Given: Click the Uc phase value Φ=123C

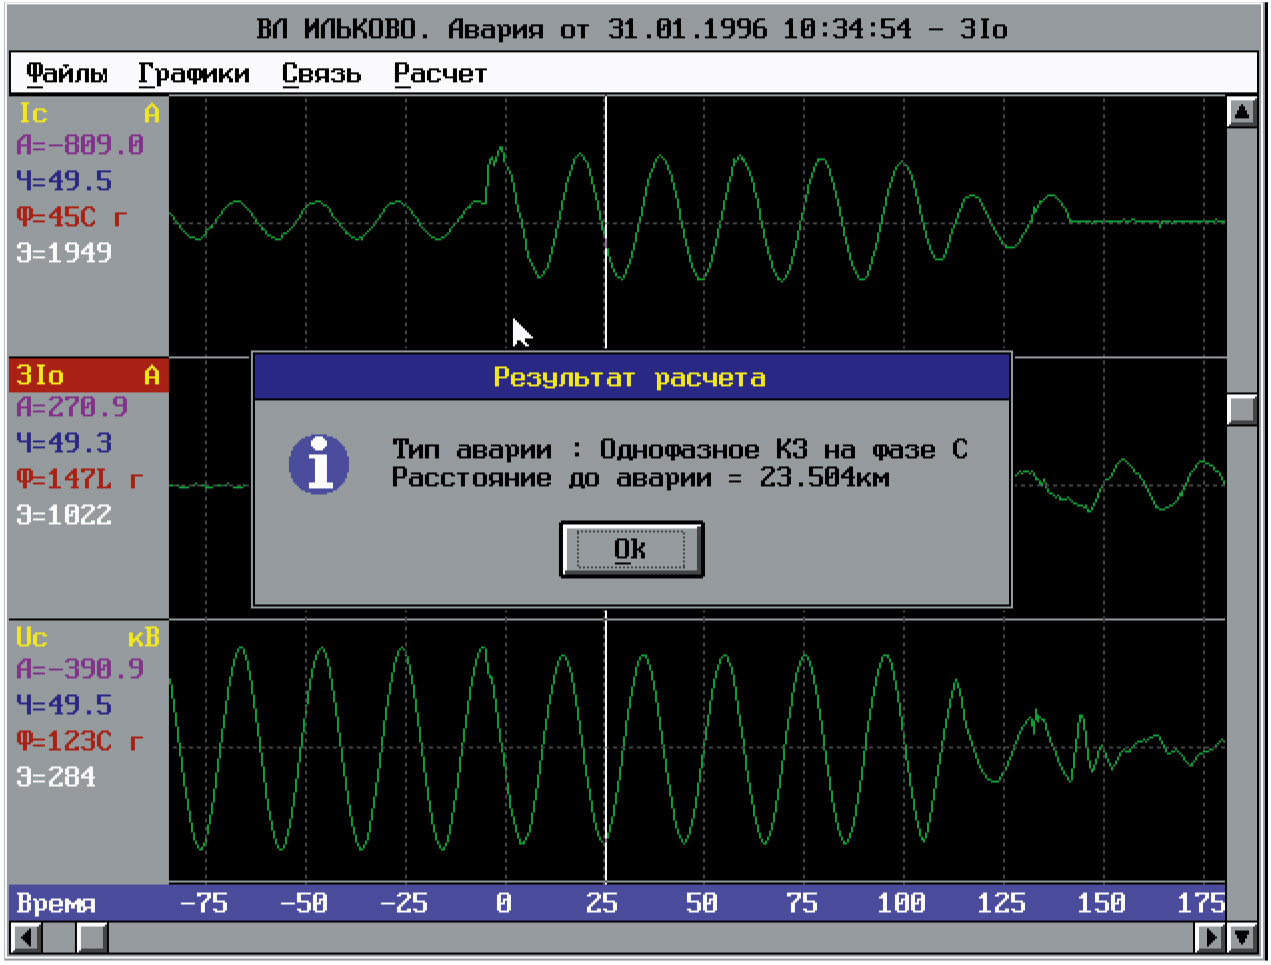Looking at the screenshot, I should click(80, 741).
